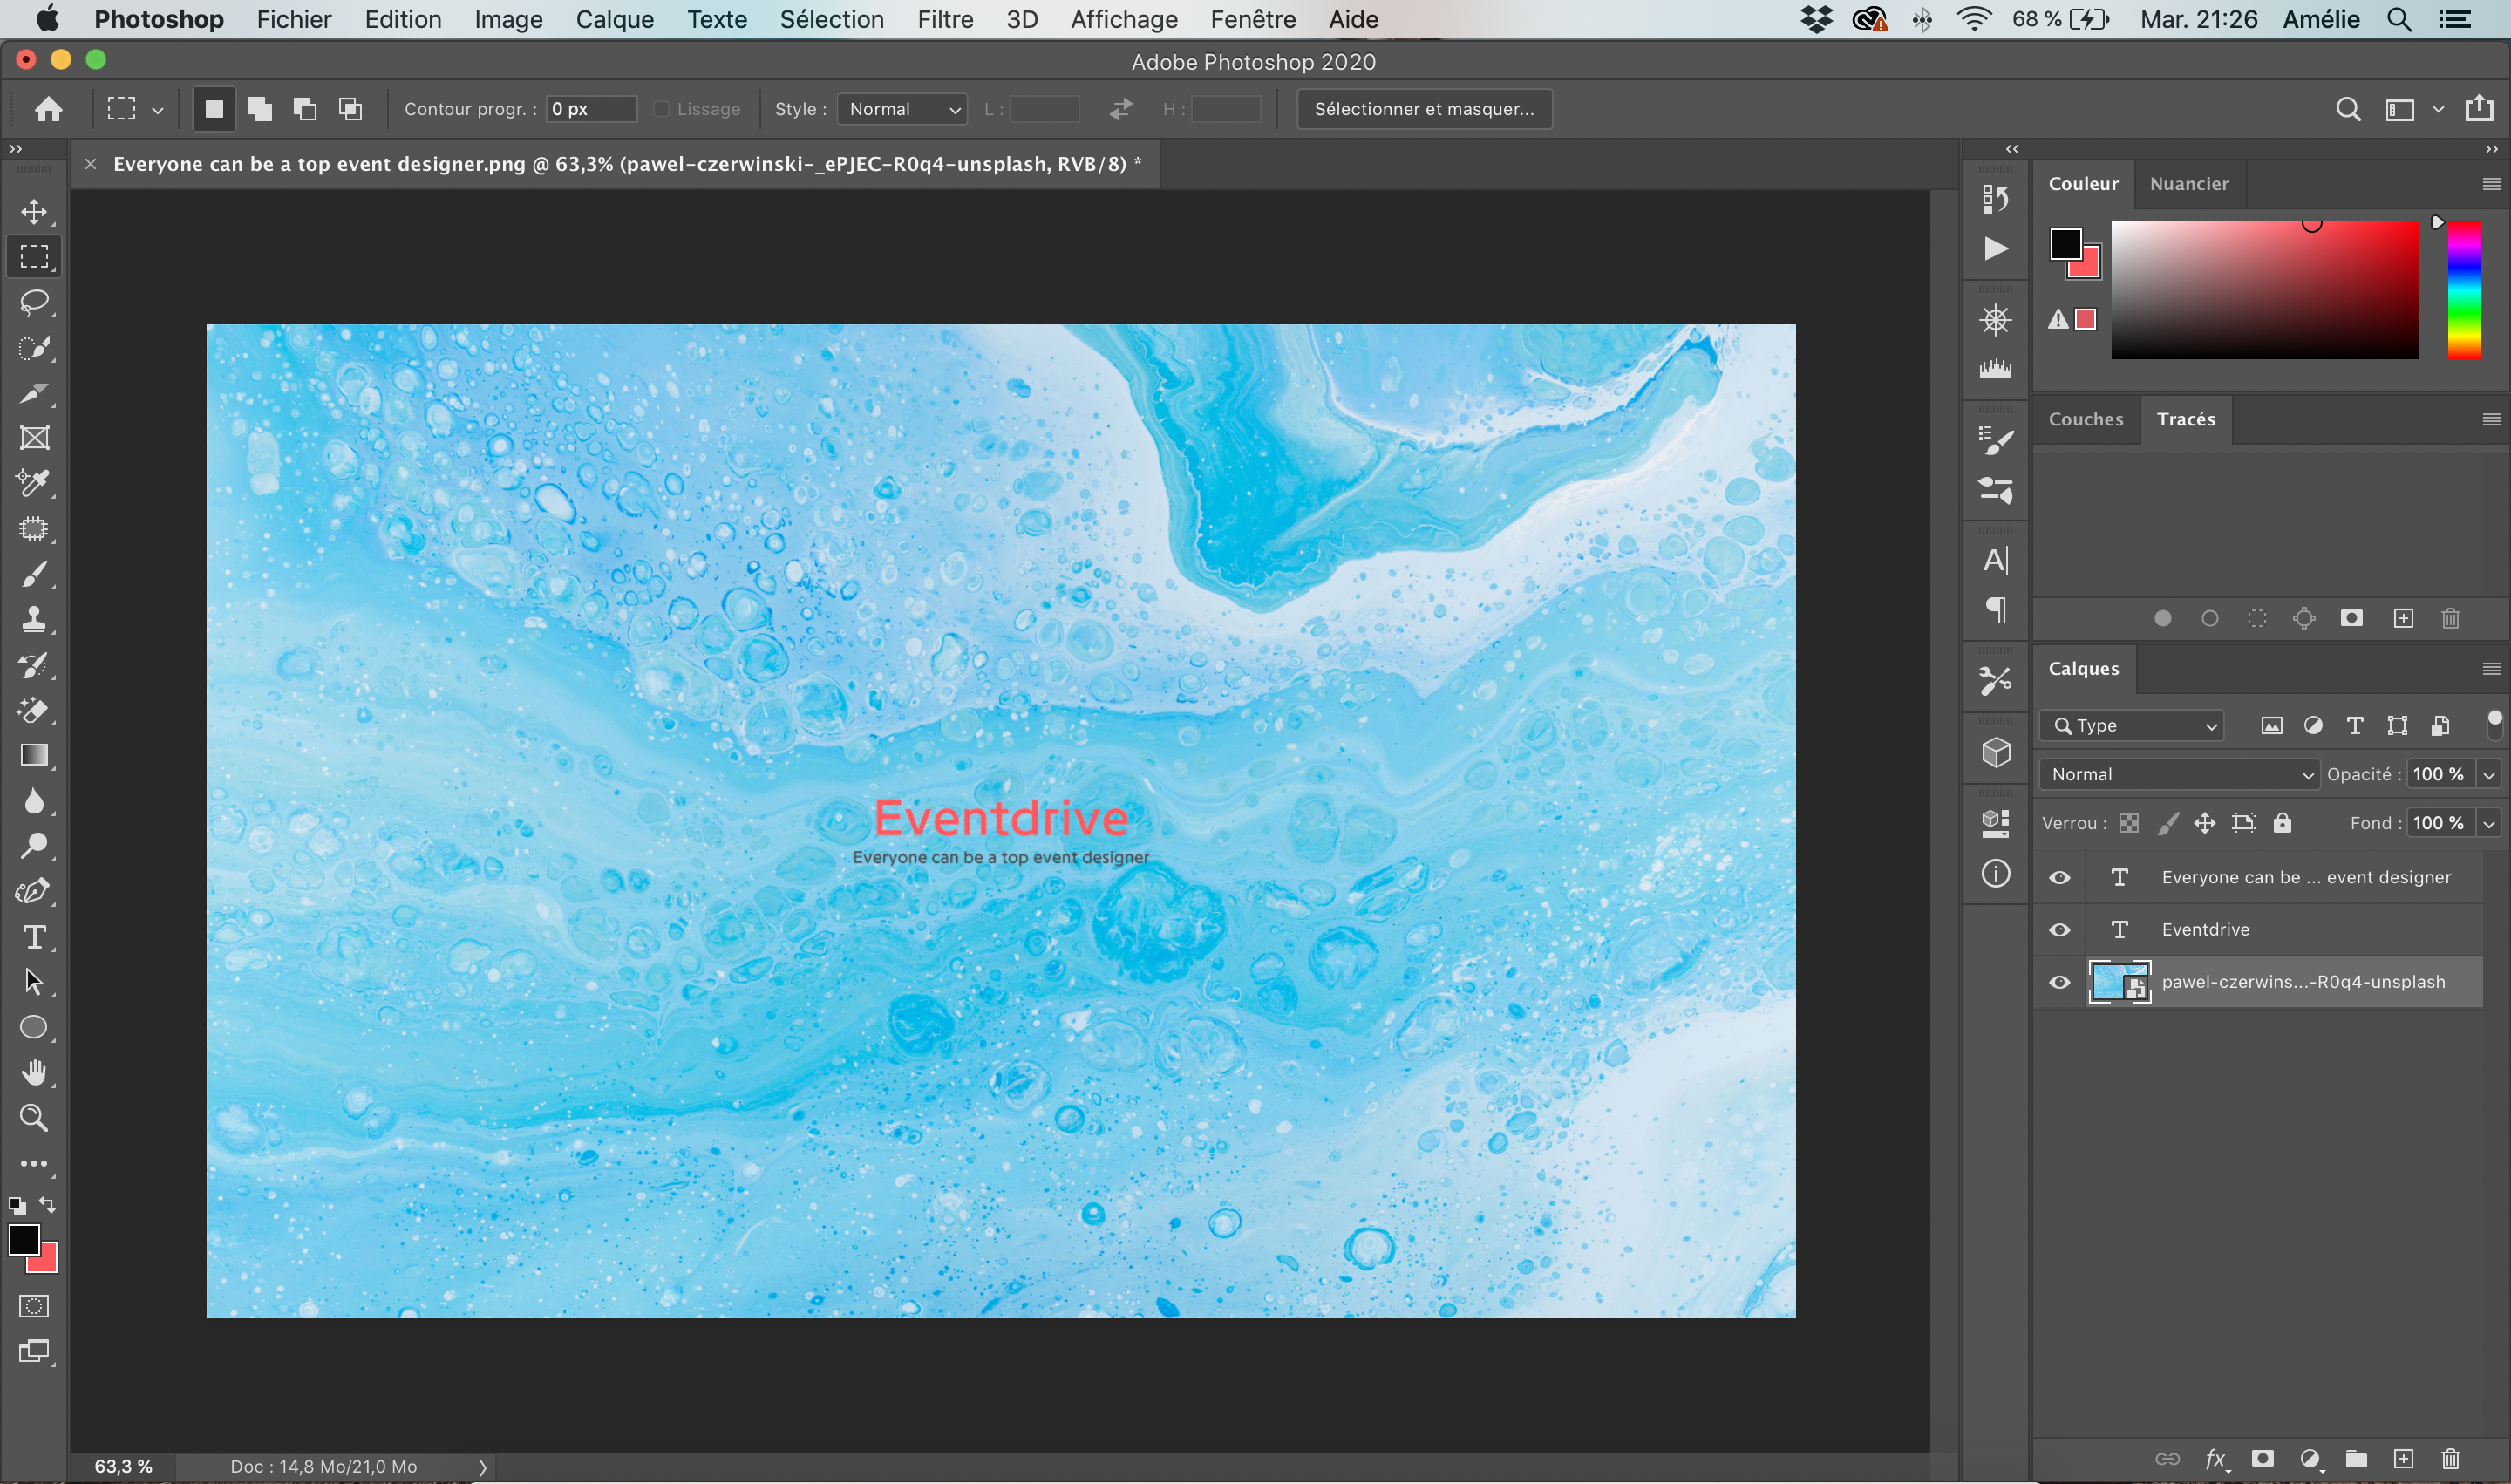This screenshot has width=2511, height=1484.
Task: Click the share document button
Action: (x=2479, y=108)
